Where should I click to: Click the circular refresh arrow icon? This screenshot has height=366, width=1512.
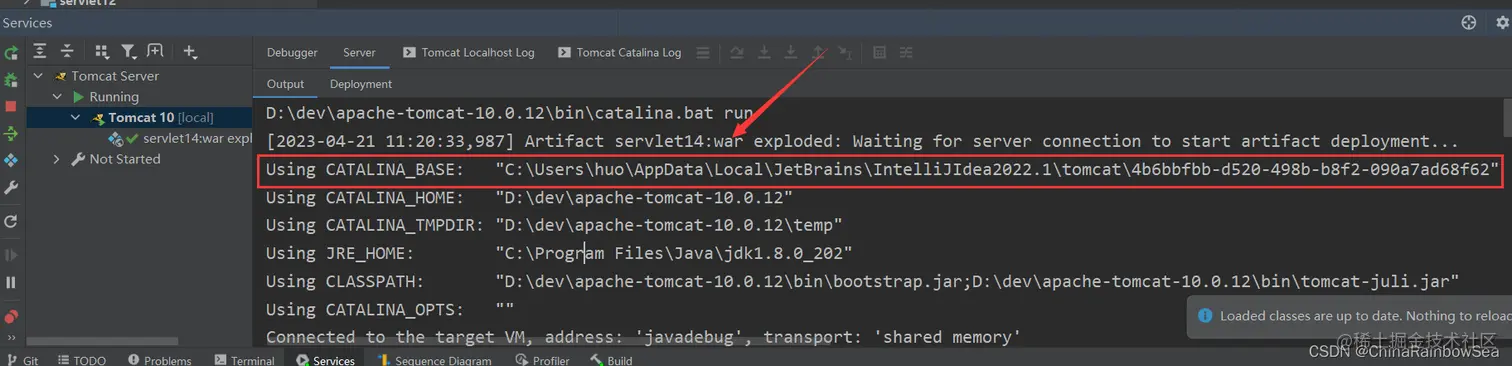(11, 221)
